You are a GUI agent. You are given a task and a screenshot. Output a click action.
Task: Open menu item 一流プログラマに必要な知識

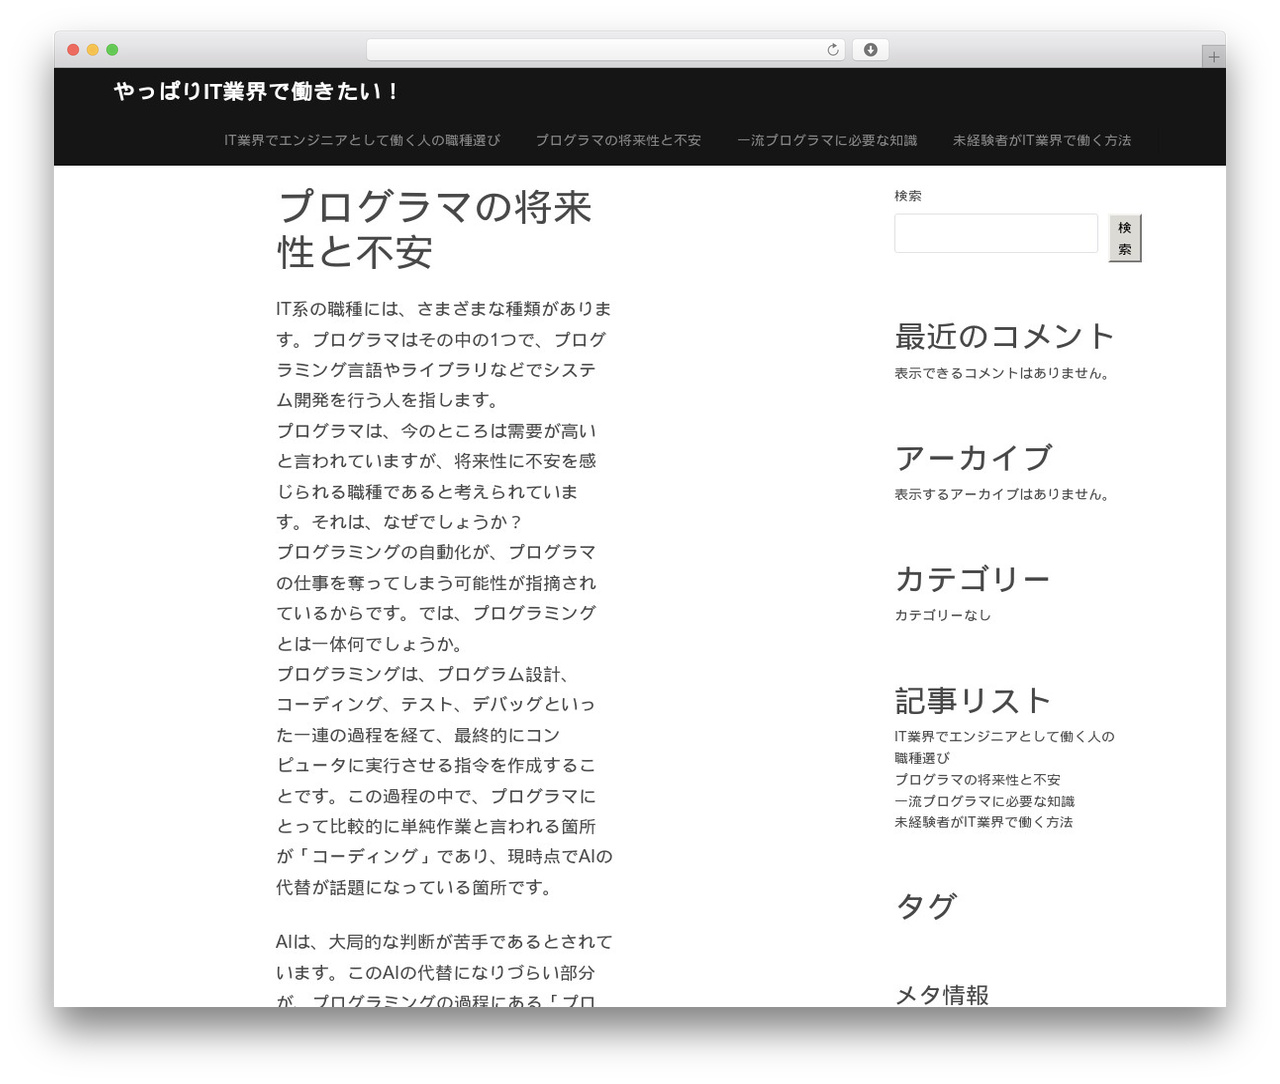pos(827,141)
